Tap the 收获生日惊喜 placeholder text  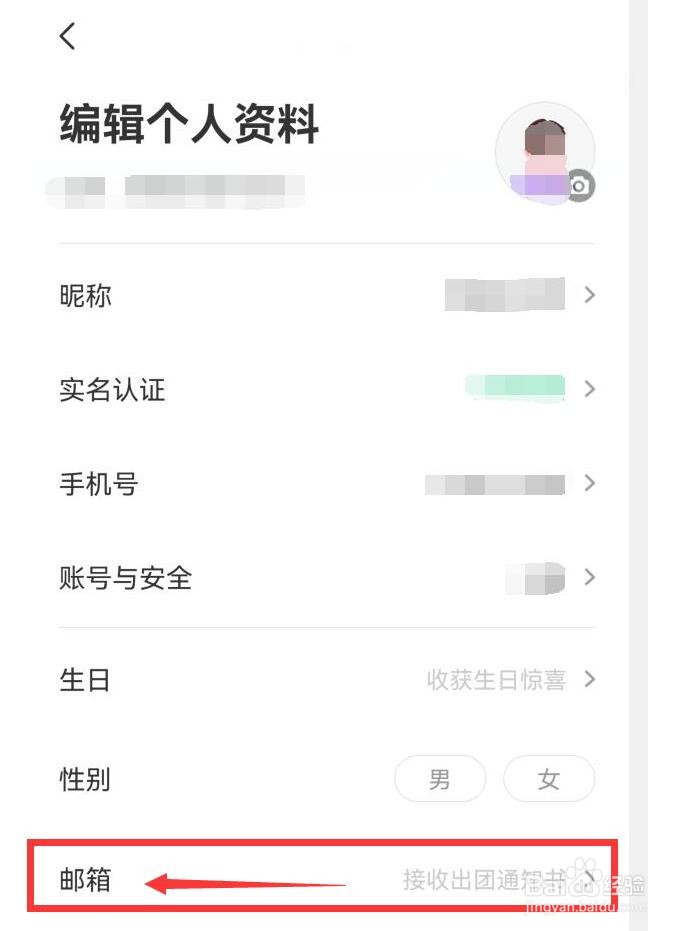coord(496,679)
